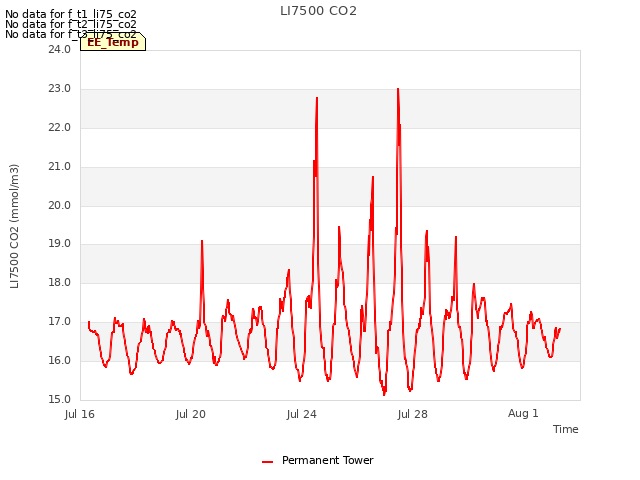
Task: Click the y-axis label LI7500 CO2 (mmol/m3)
Action: pyautogui.click(x=14, y=226)
